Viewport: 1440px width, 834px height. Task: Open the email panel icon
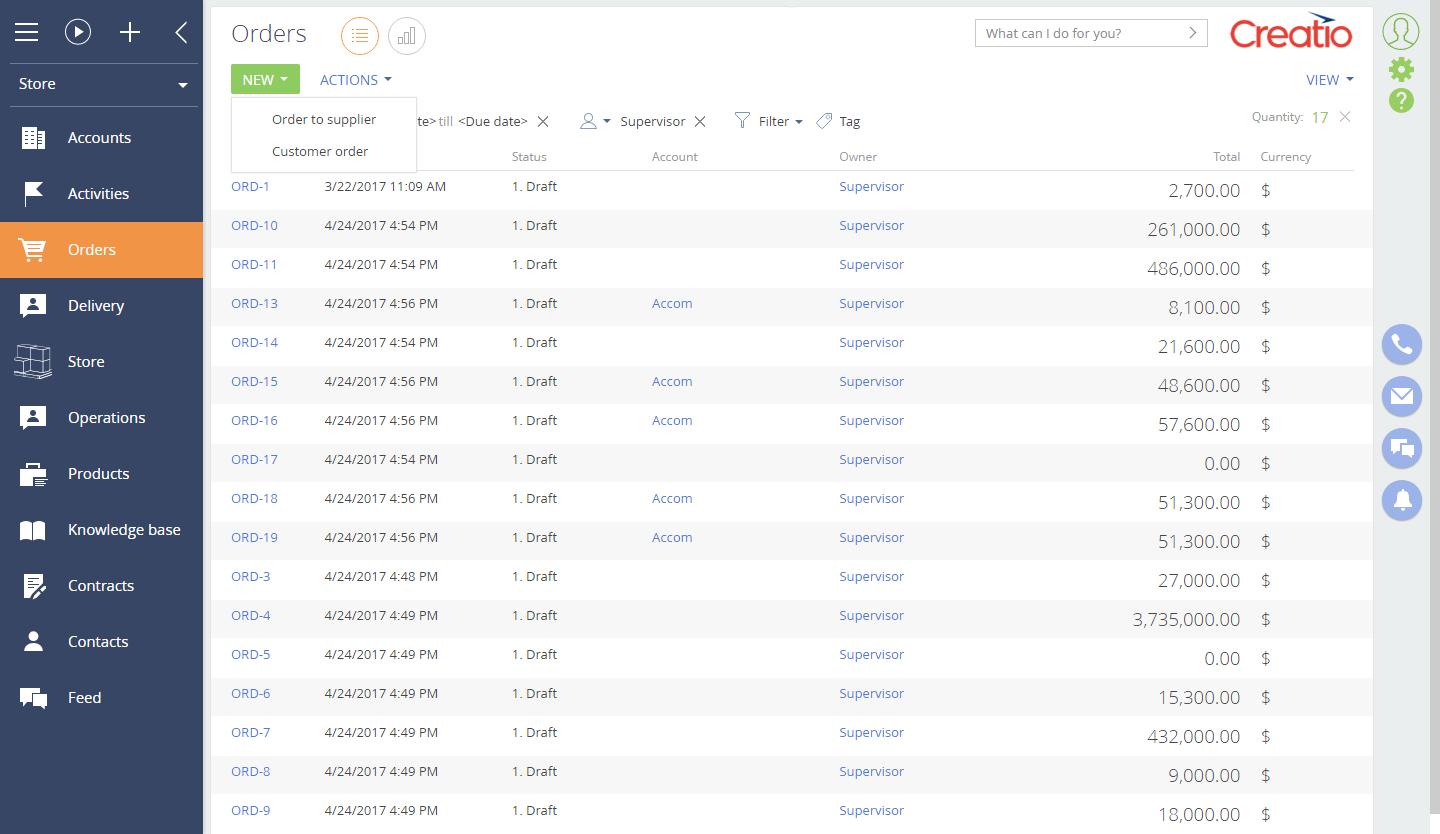tap(1401, 397)
